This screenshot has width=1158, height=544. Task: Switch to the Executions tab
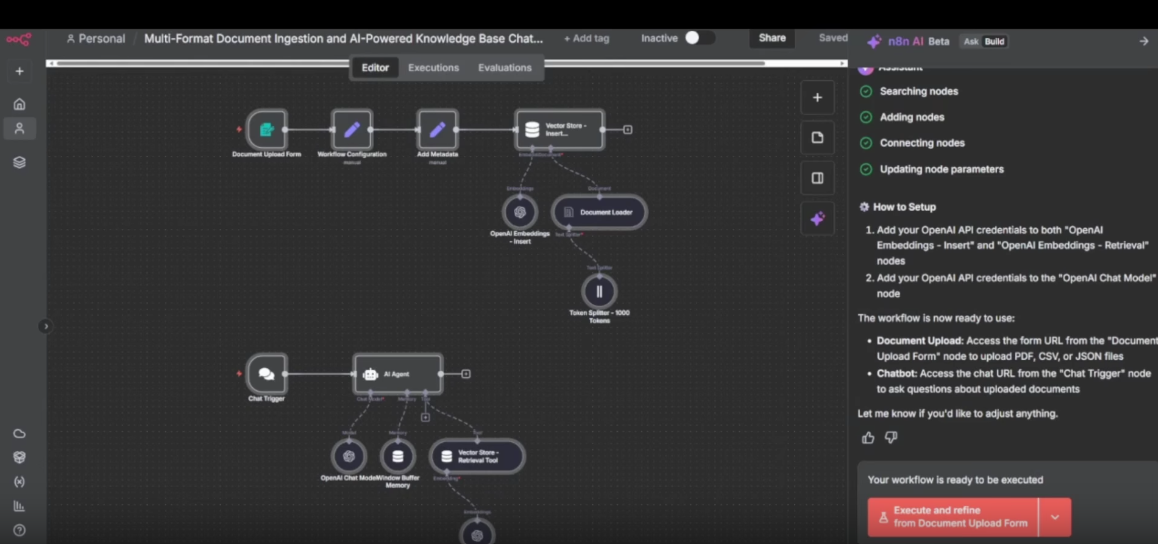[433, 68]
